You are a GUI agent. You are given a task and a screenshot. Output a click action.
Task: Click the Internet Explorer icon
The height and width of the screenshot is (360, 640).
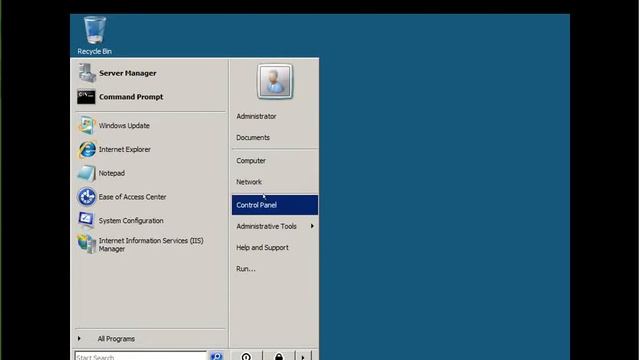(87, 149)
